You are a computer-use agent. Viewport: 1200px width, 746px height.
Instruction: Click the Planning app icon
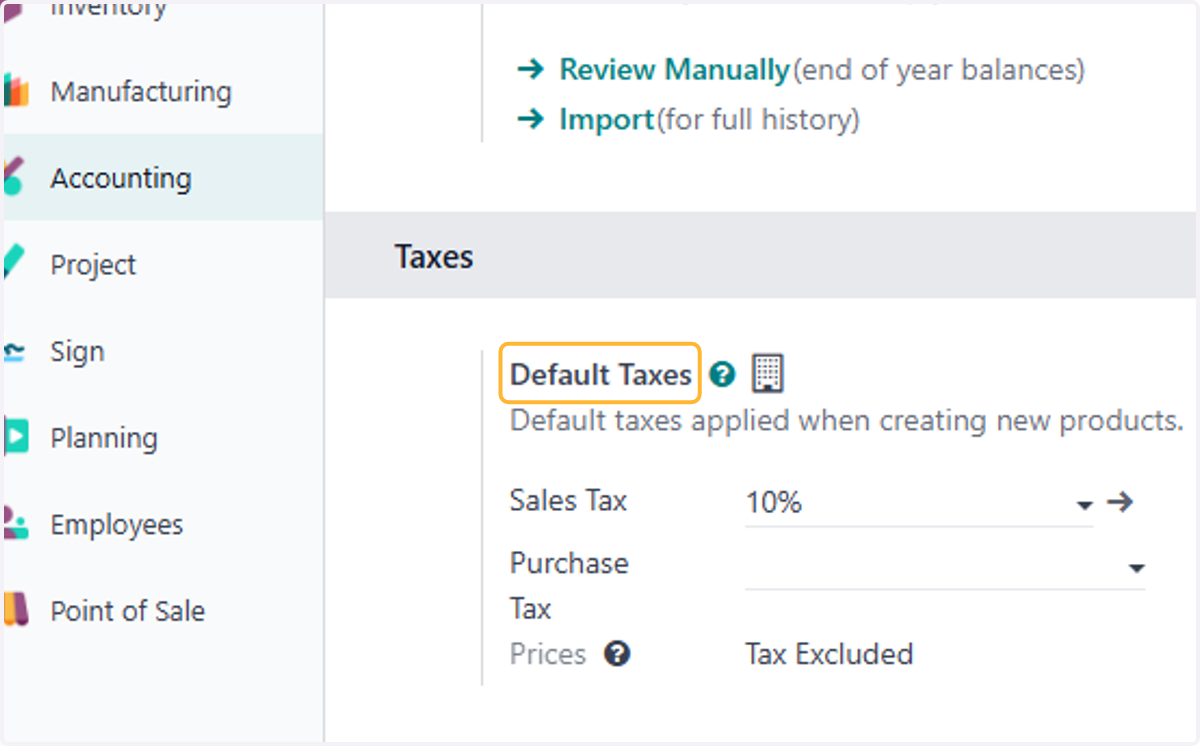pos(15,438)
